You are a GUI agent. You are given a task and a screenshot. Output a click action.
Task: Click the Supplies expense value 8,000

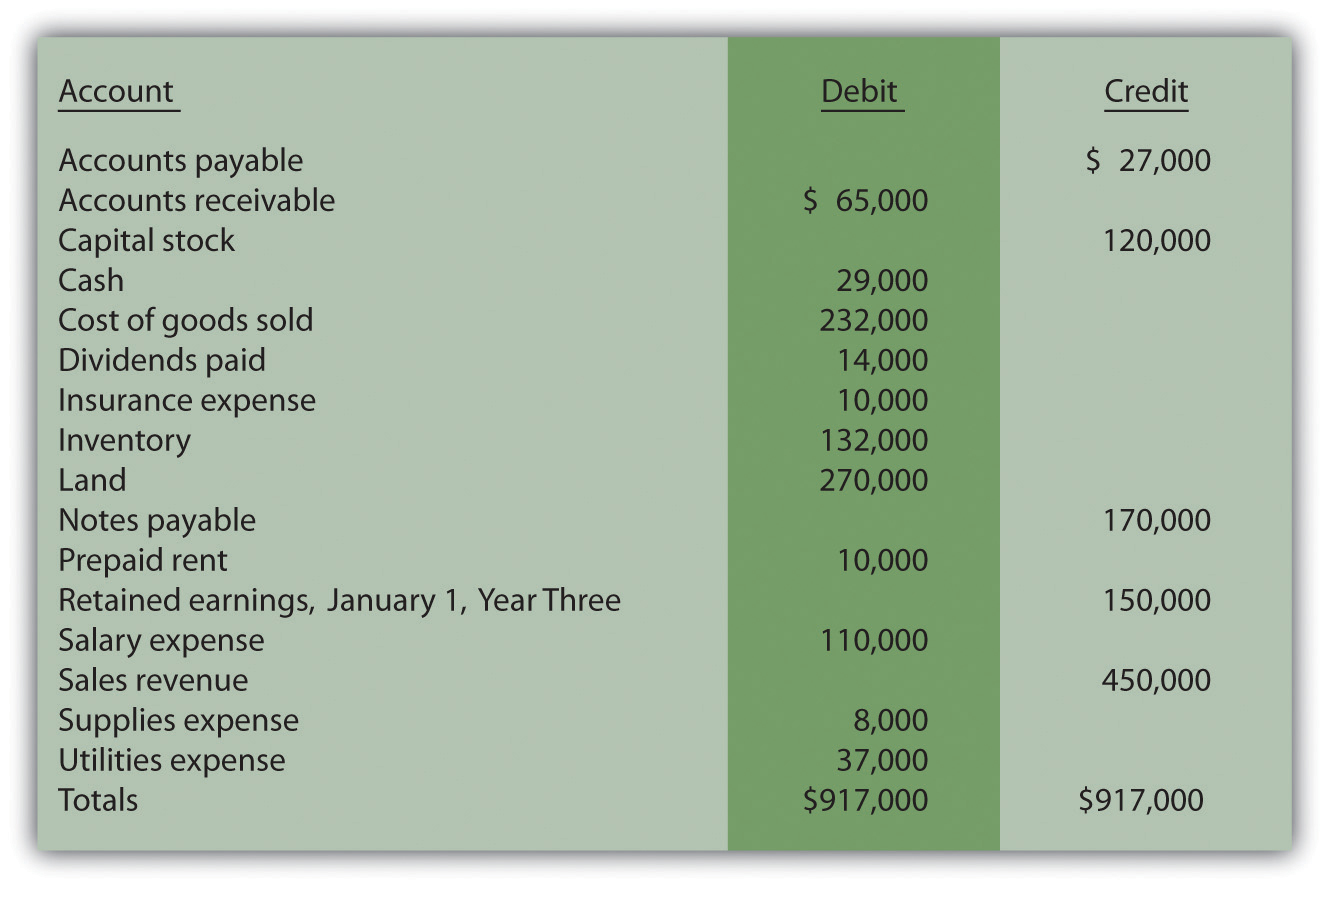click(x=890, y=720)
